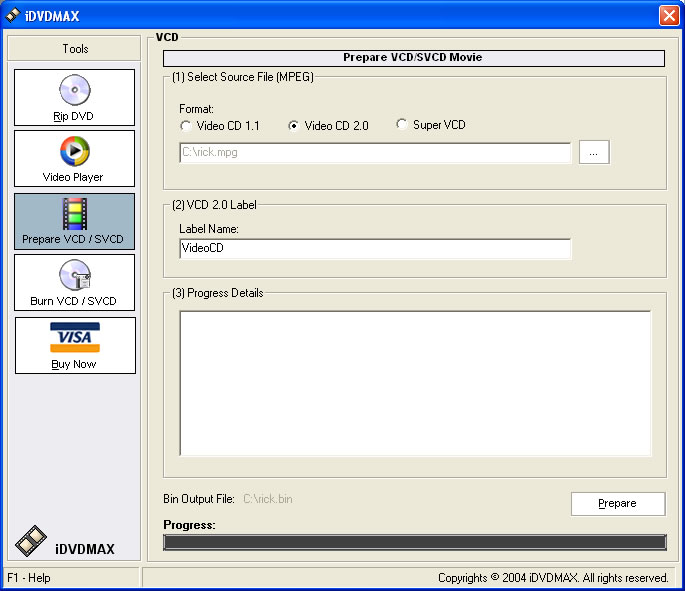Screen dimensions: 685x591
Task: Click the progress bar
Action: (415, 542)
